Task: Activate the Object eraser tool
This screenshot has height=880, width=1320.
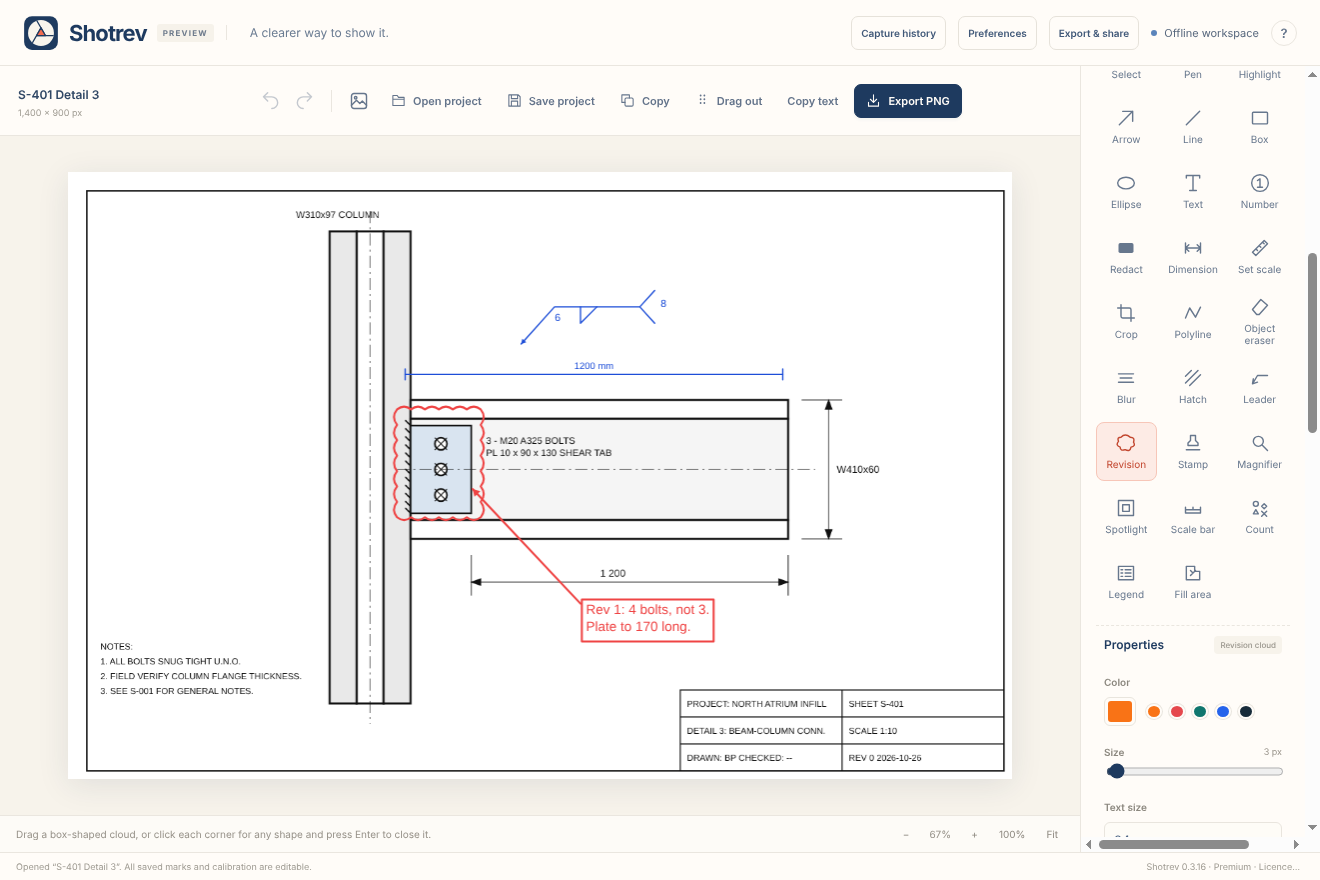Action: click(1260, 321)
